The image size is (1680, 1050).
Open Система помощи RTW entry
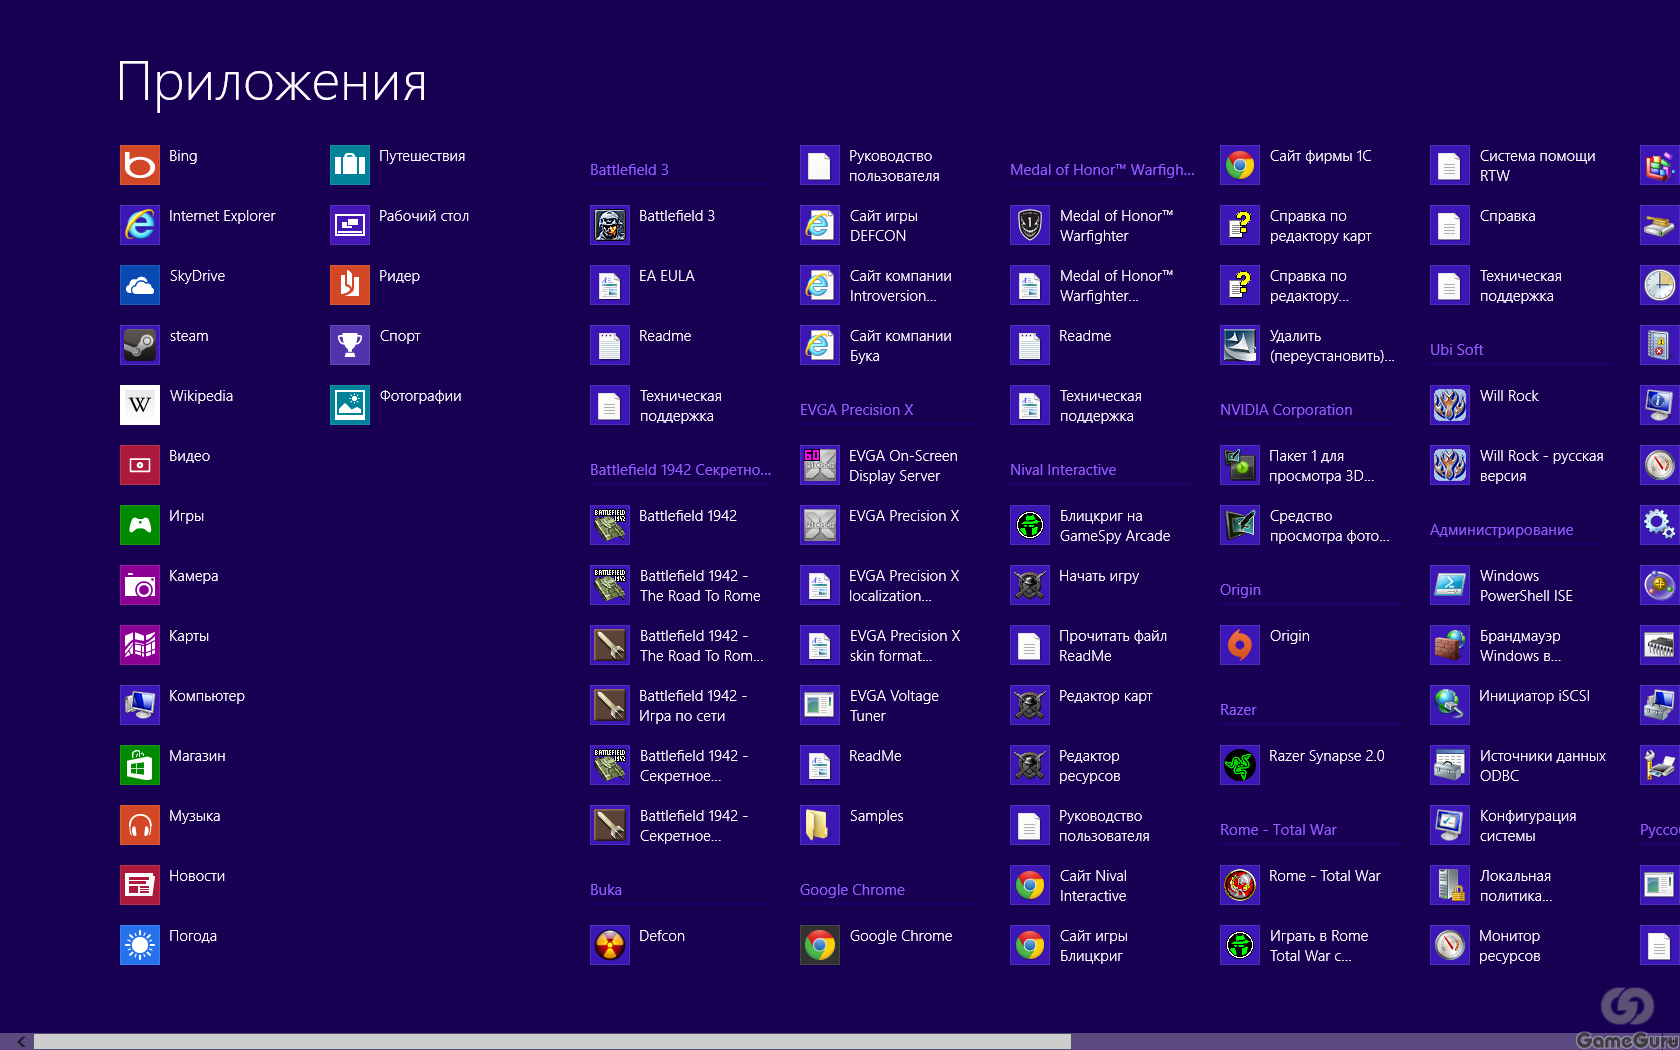1513,165
